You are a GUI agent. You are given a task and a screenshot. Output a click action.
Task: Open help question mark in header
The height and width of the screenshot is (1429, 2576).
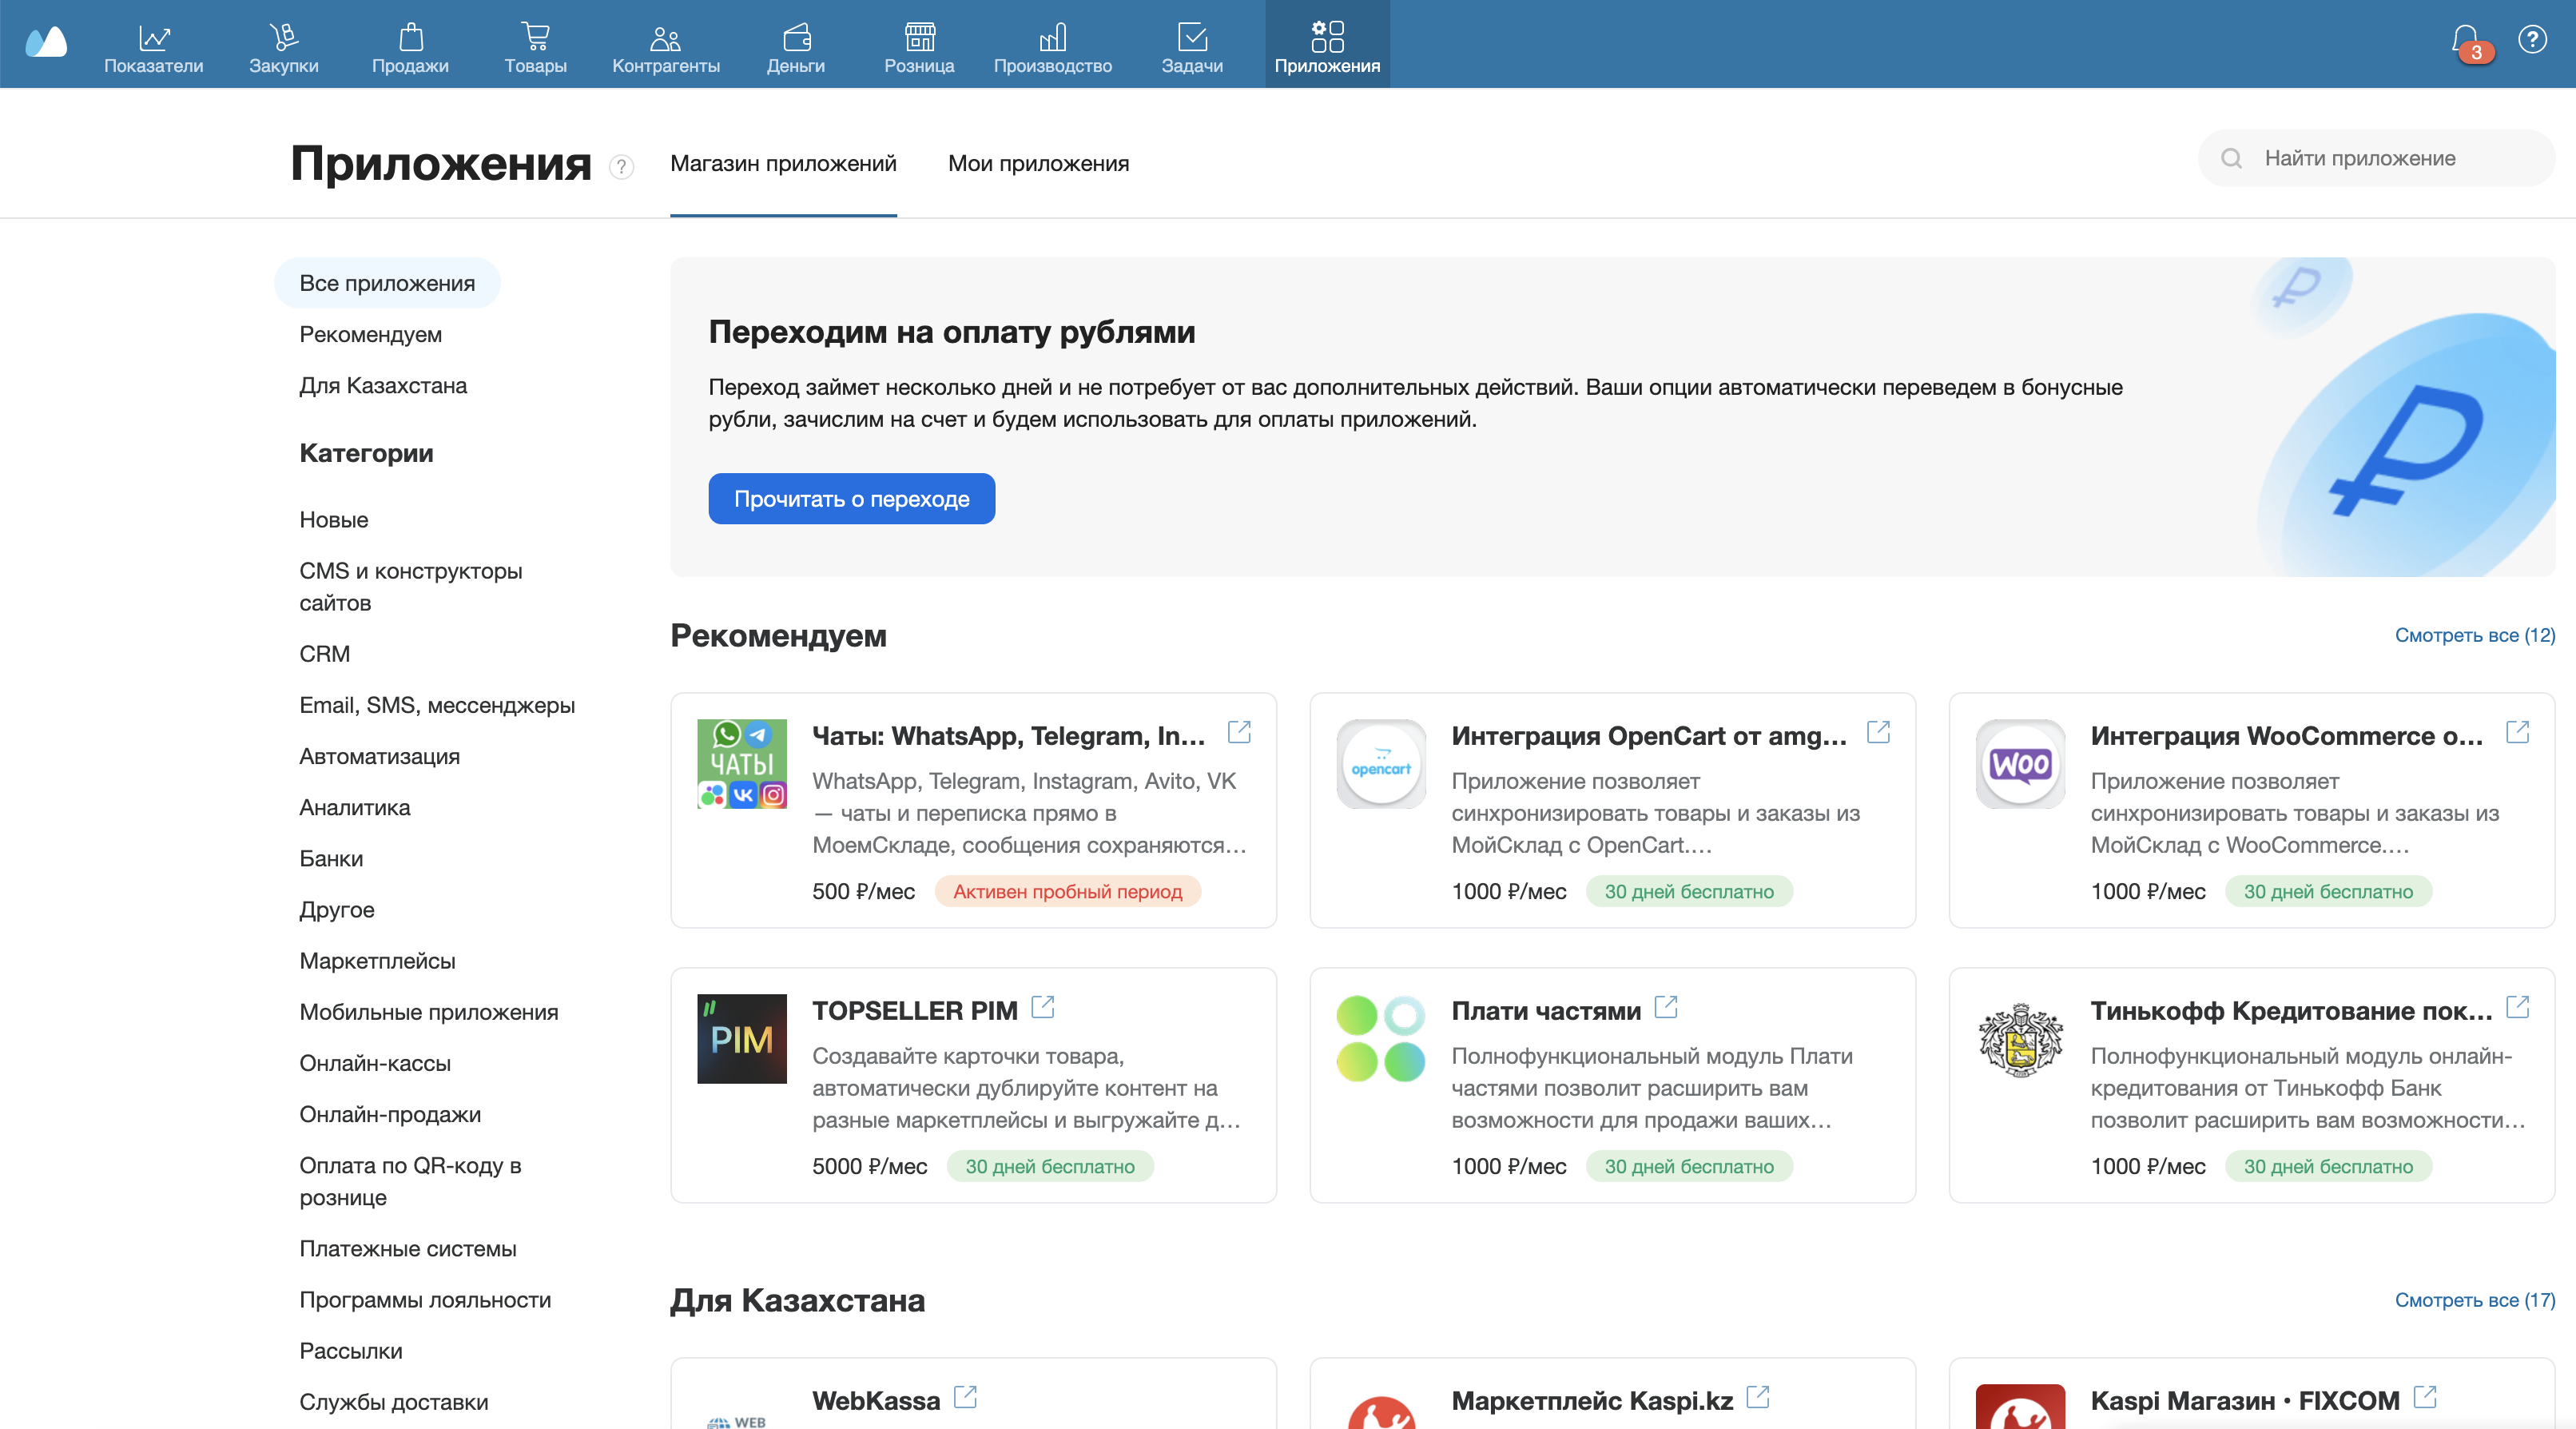coord(2532,40)
